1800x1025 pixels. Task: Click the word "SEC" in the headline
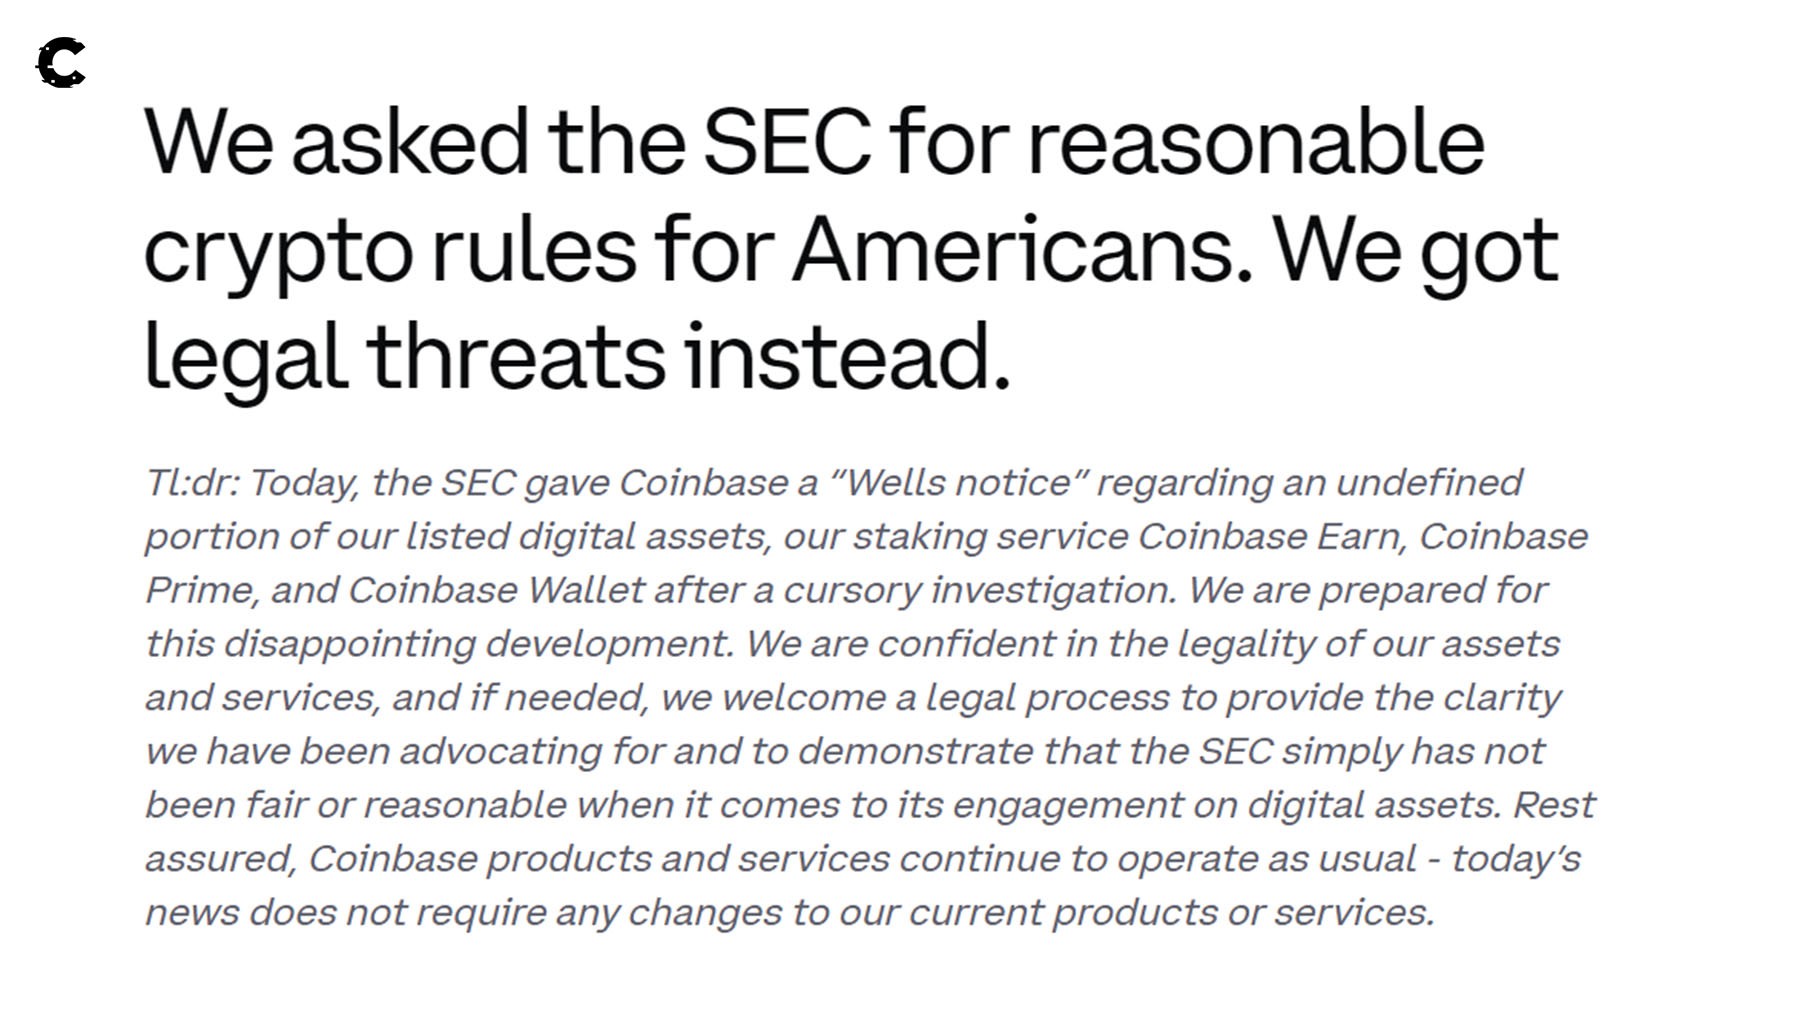787,141
